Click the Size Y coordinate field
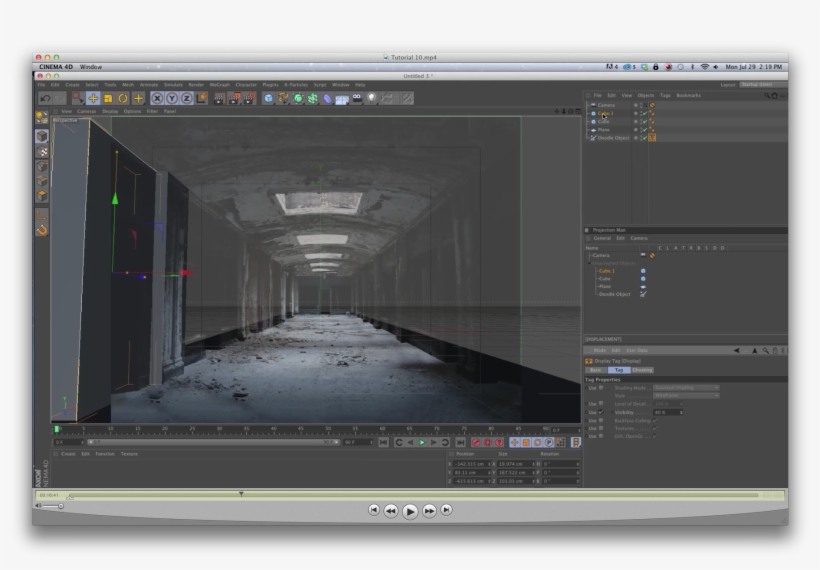This screenshot has width=820, height=570. point(516,473)
